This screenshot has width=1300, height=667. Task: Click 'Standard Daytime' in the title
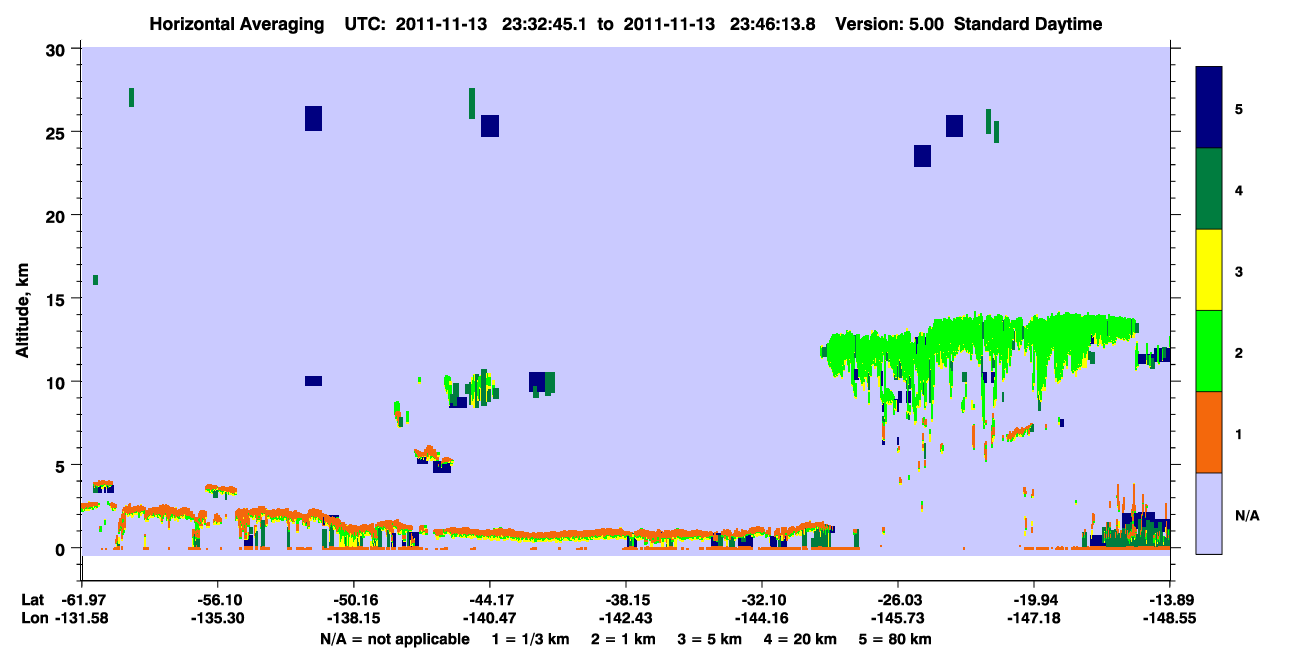point(1028,24)
